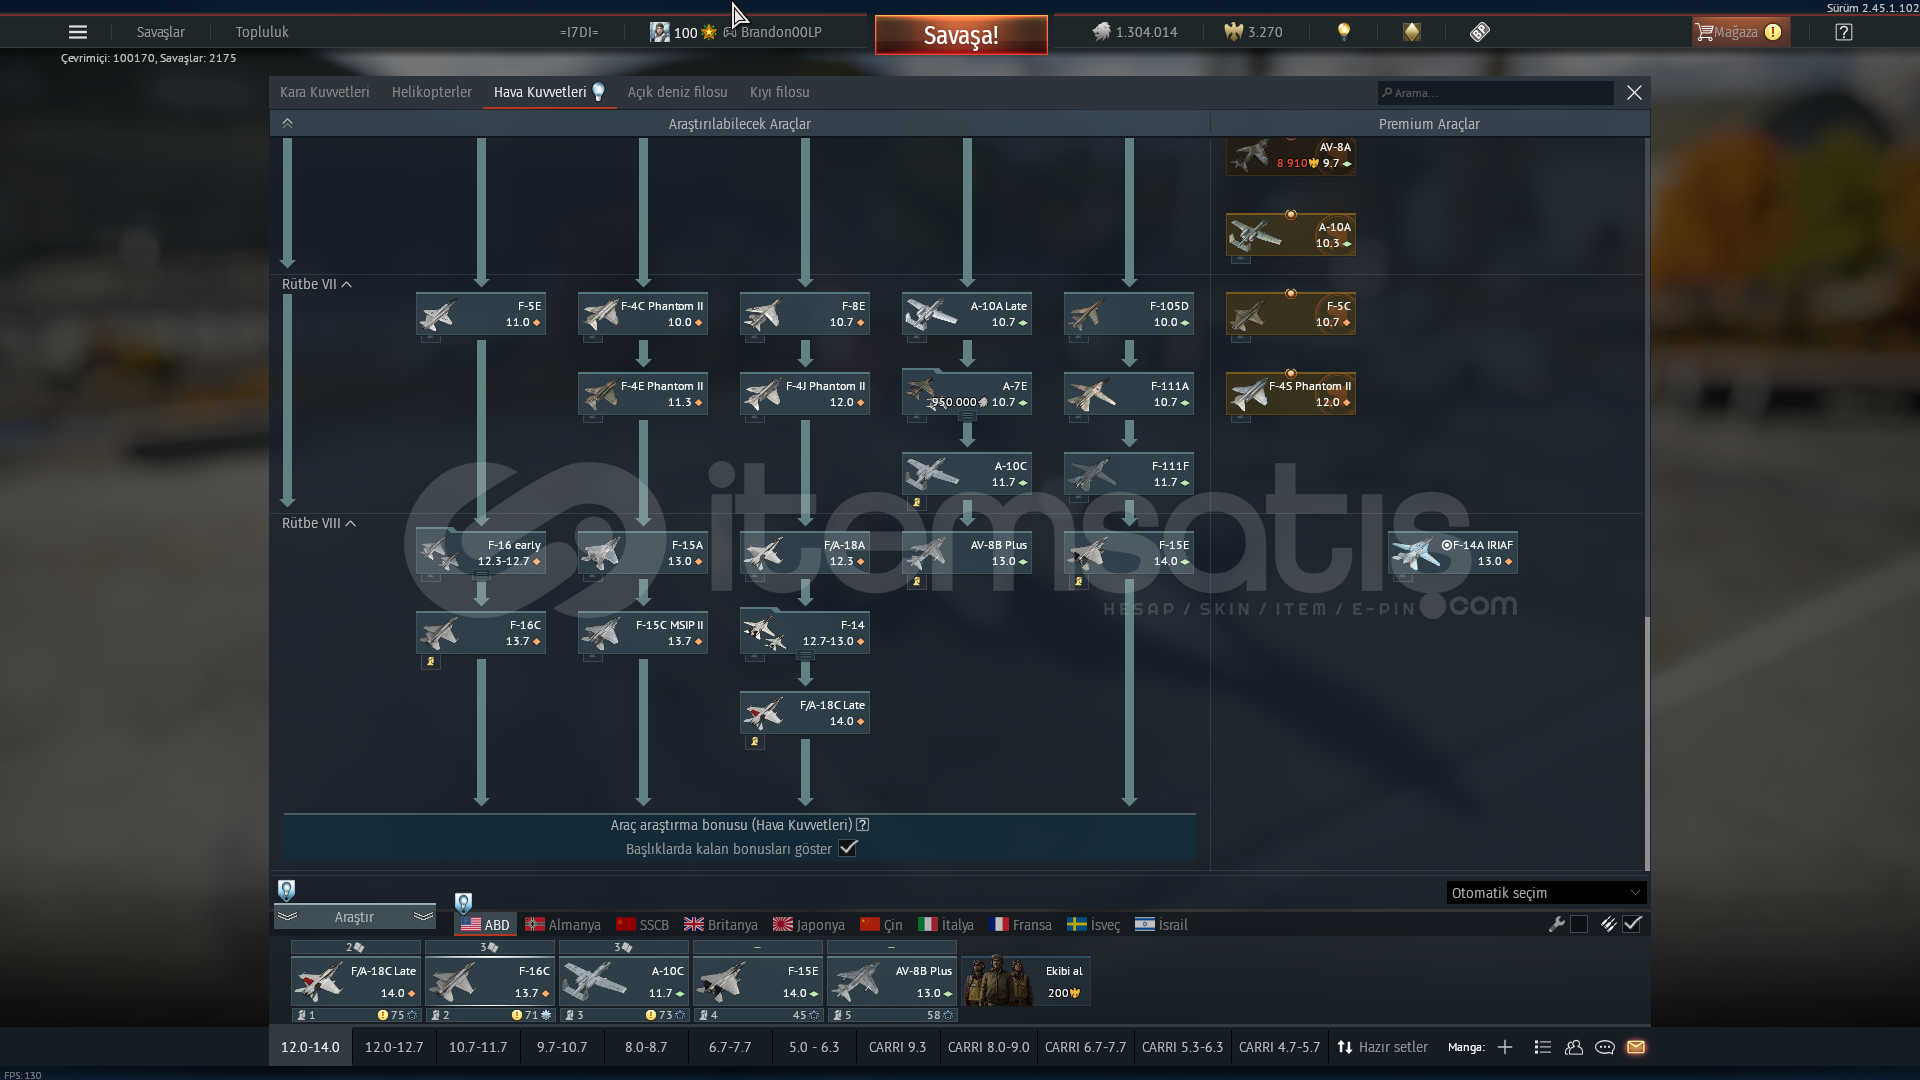Select the F-15A aircraft card
Screen dimensions: 1920x1080
tap(643, 553)
